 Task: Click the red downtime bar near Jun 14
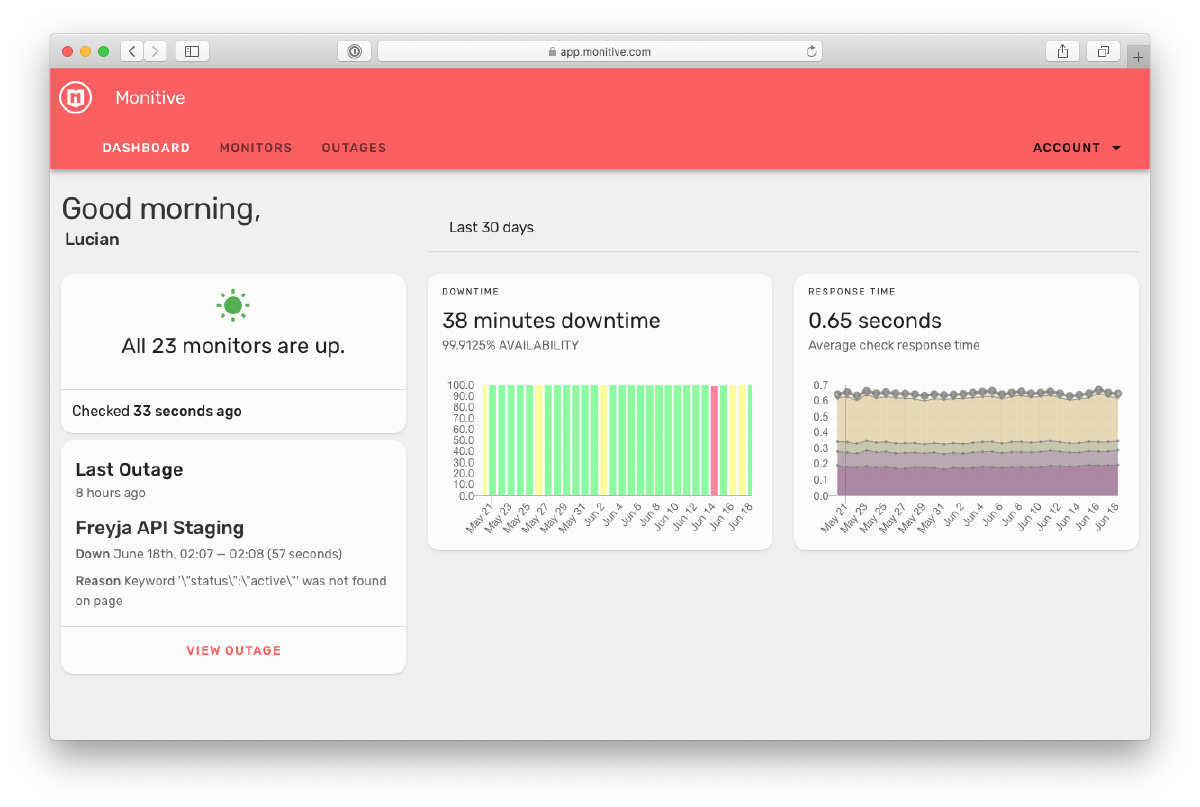pyautogui.click(x=716, y=440)
